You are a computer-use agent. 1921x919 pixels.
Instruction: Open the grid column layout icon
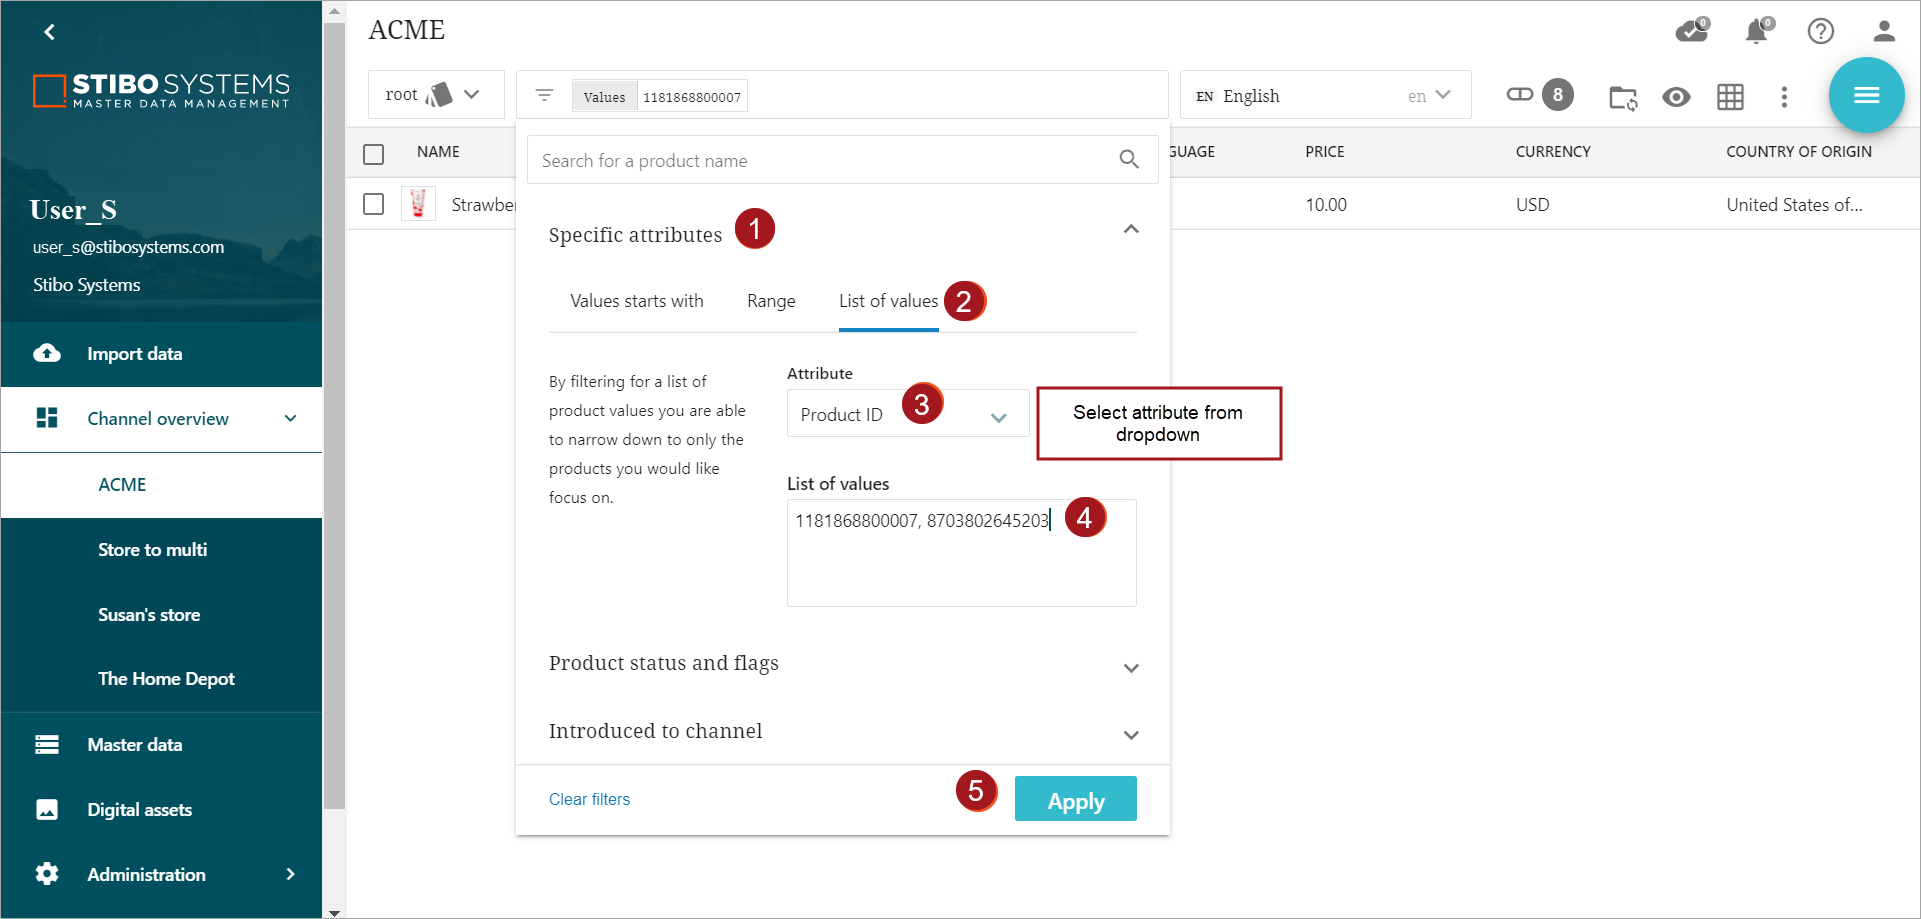1730,97
